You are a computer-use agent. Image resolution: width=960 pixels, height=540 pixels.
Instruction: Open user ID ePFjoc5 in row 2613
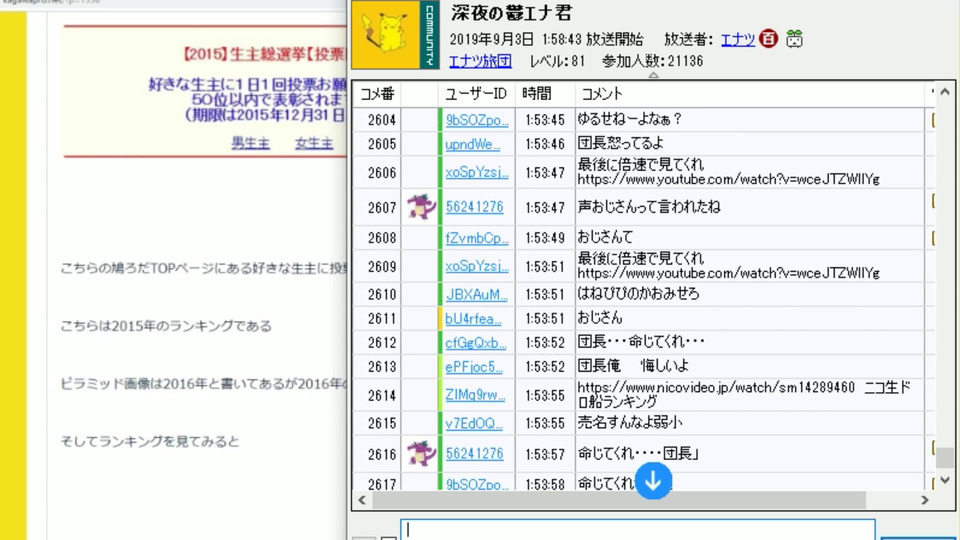coord(474,367)
